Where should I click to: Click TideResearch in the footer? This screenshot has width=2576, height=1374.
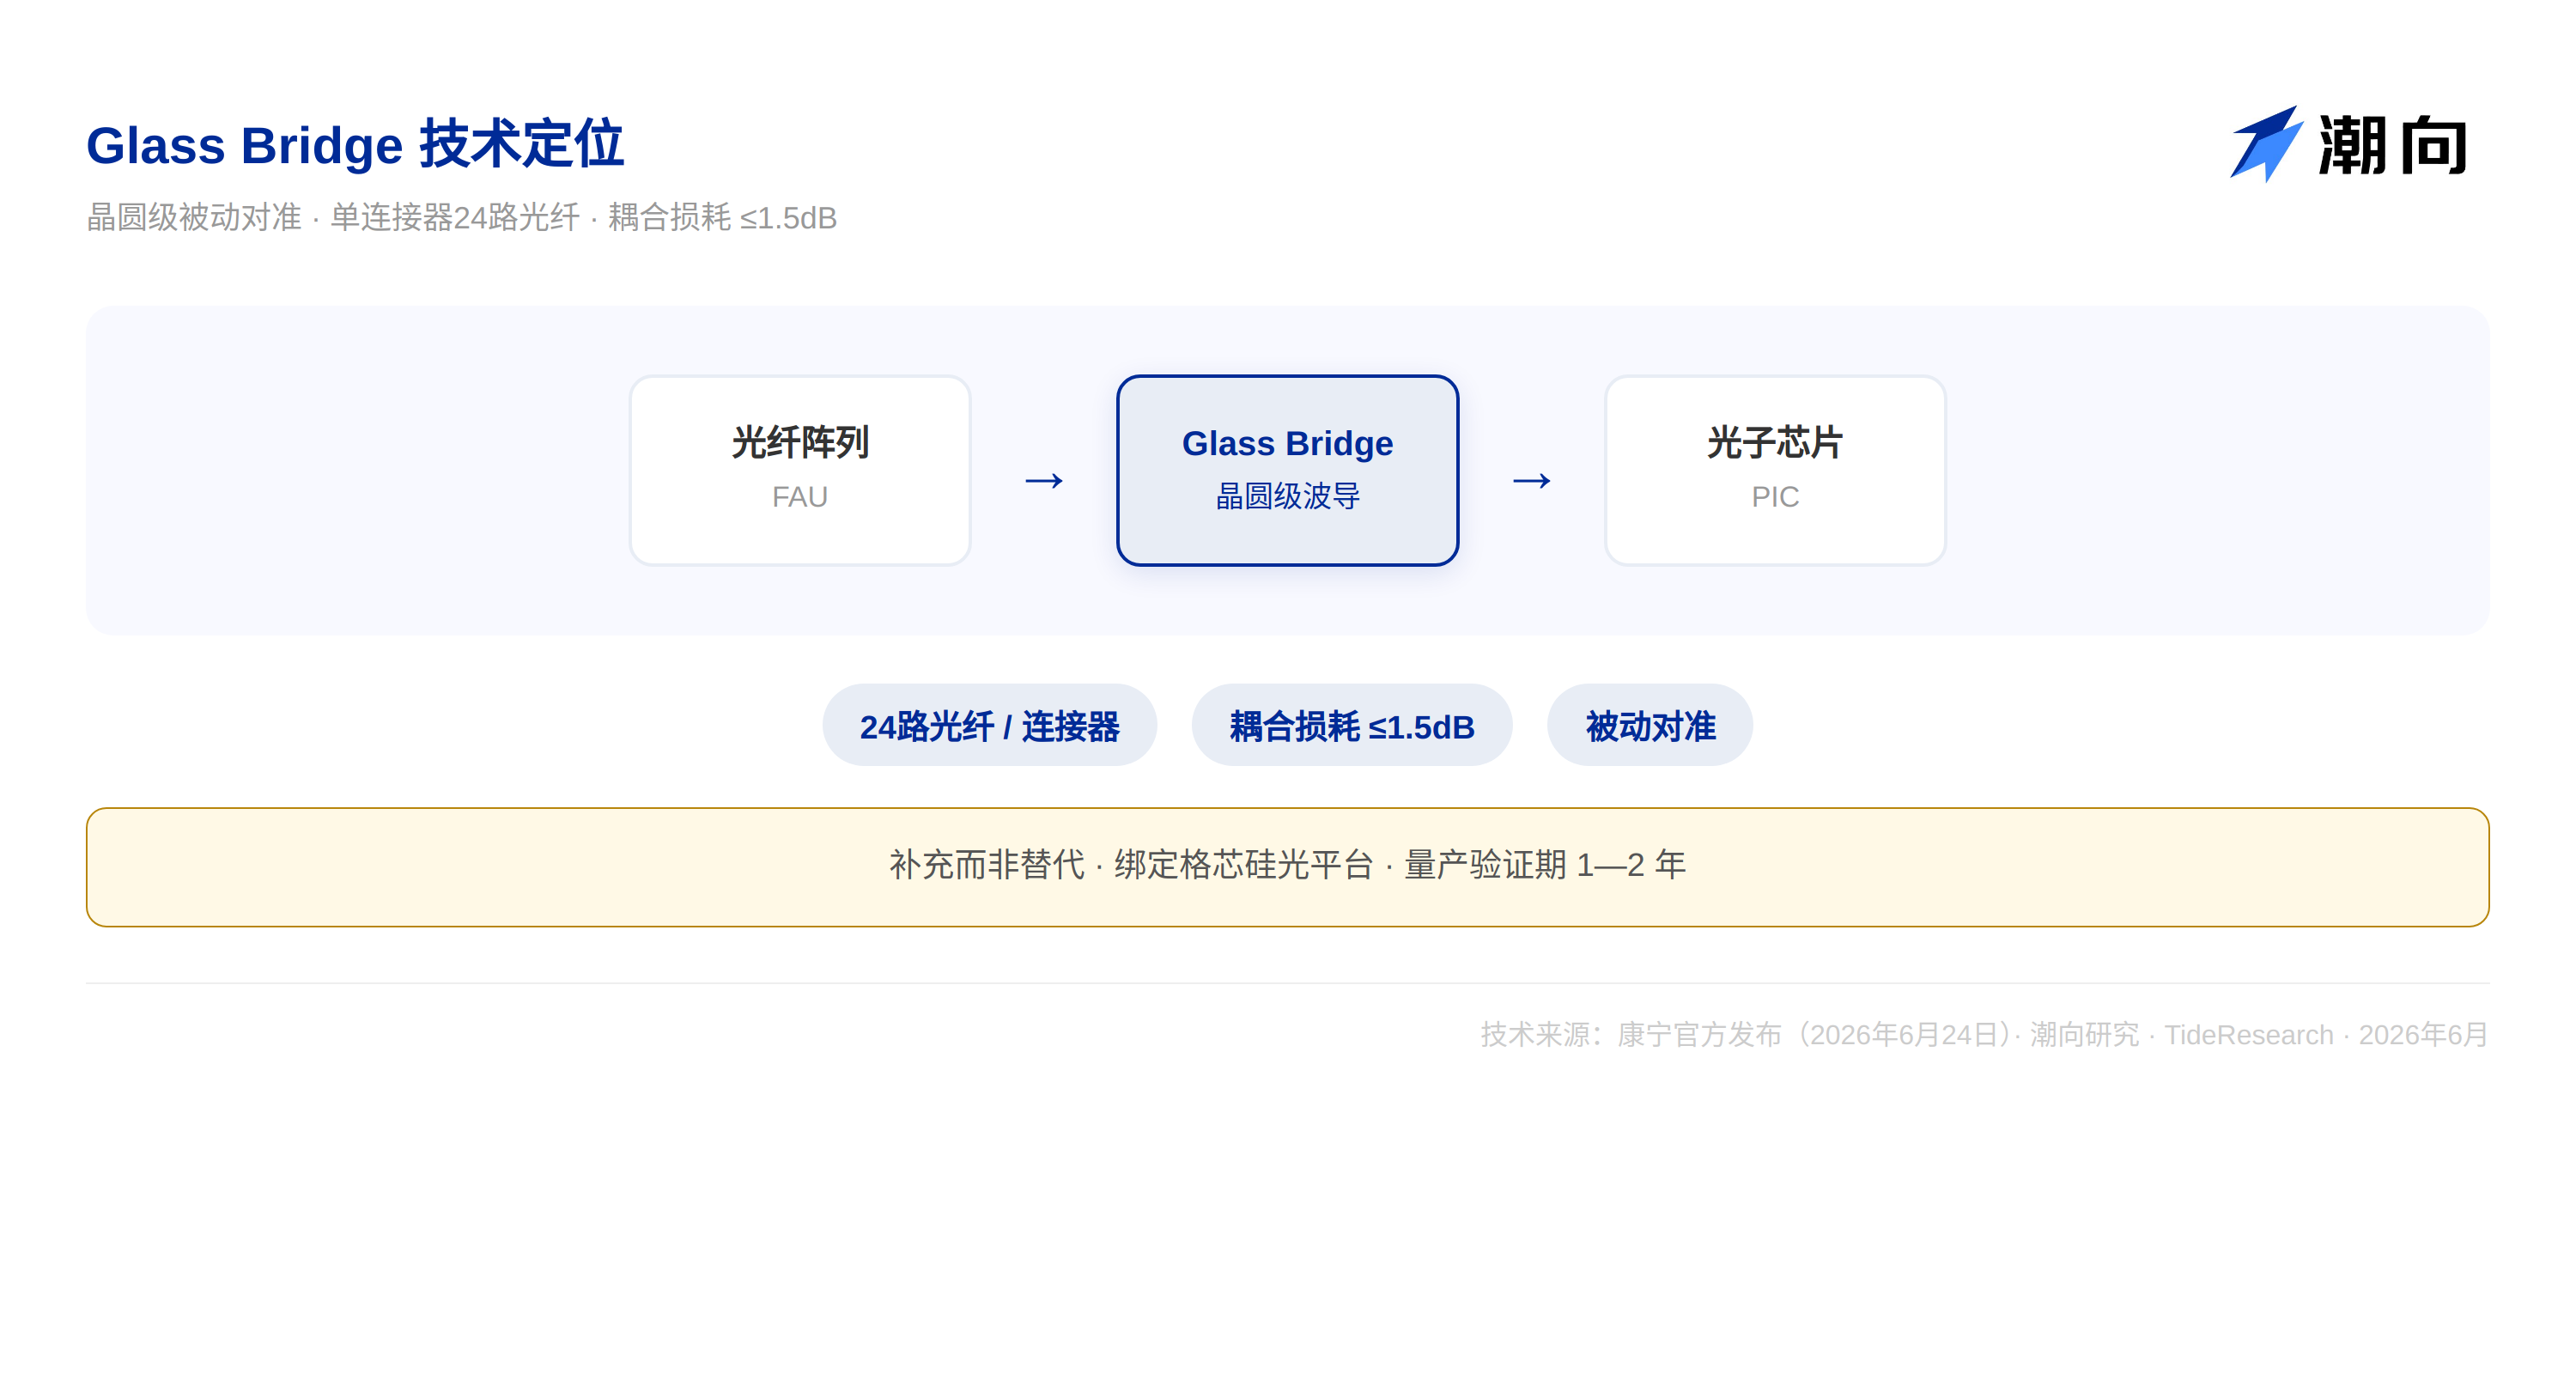tap(2248, 1034)
